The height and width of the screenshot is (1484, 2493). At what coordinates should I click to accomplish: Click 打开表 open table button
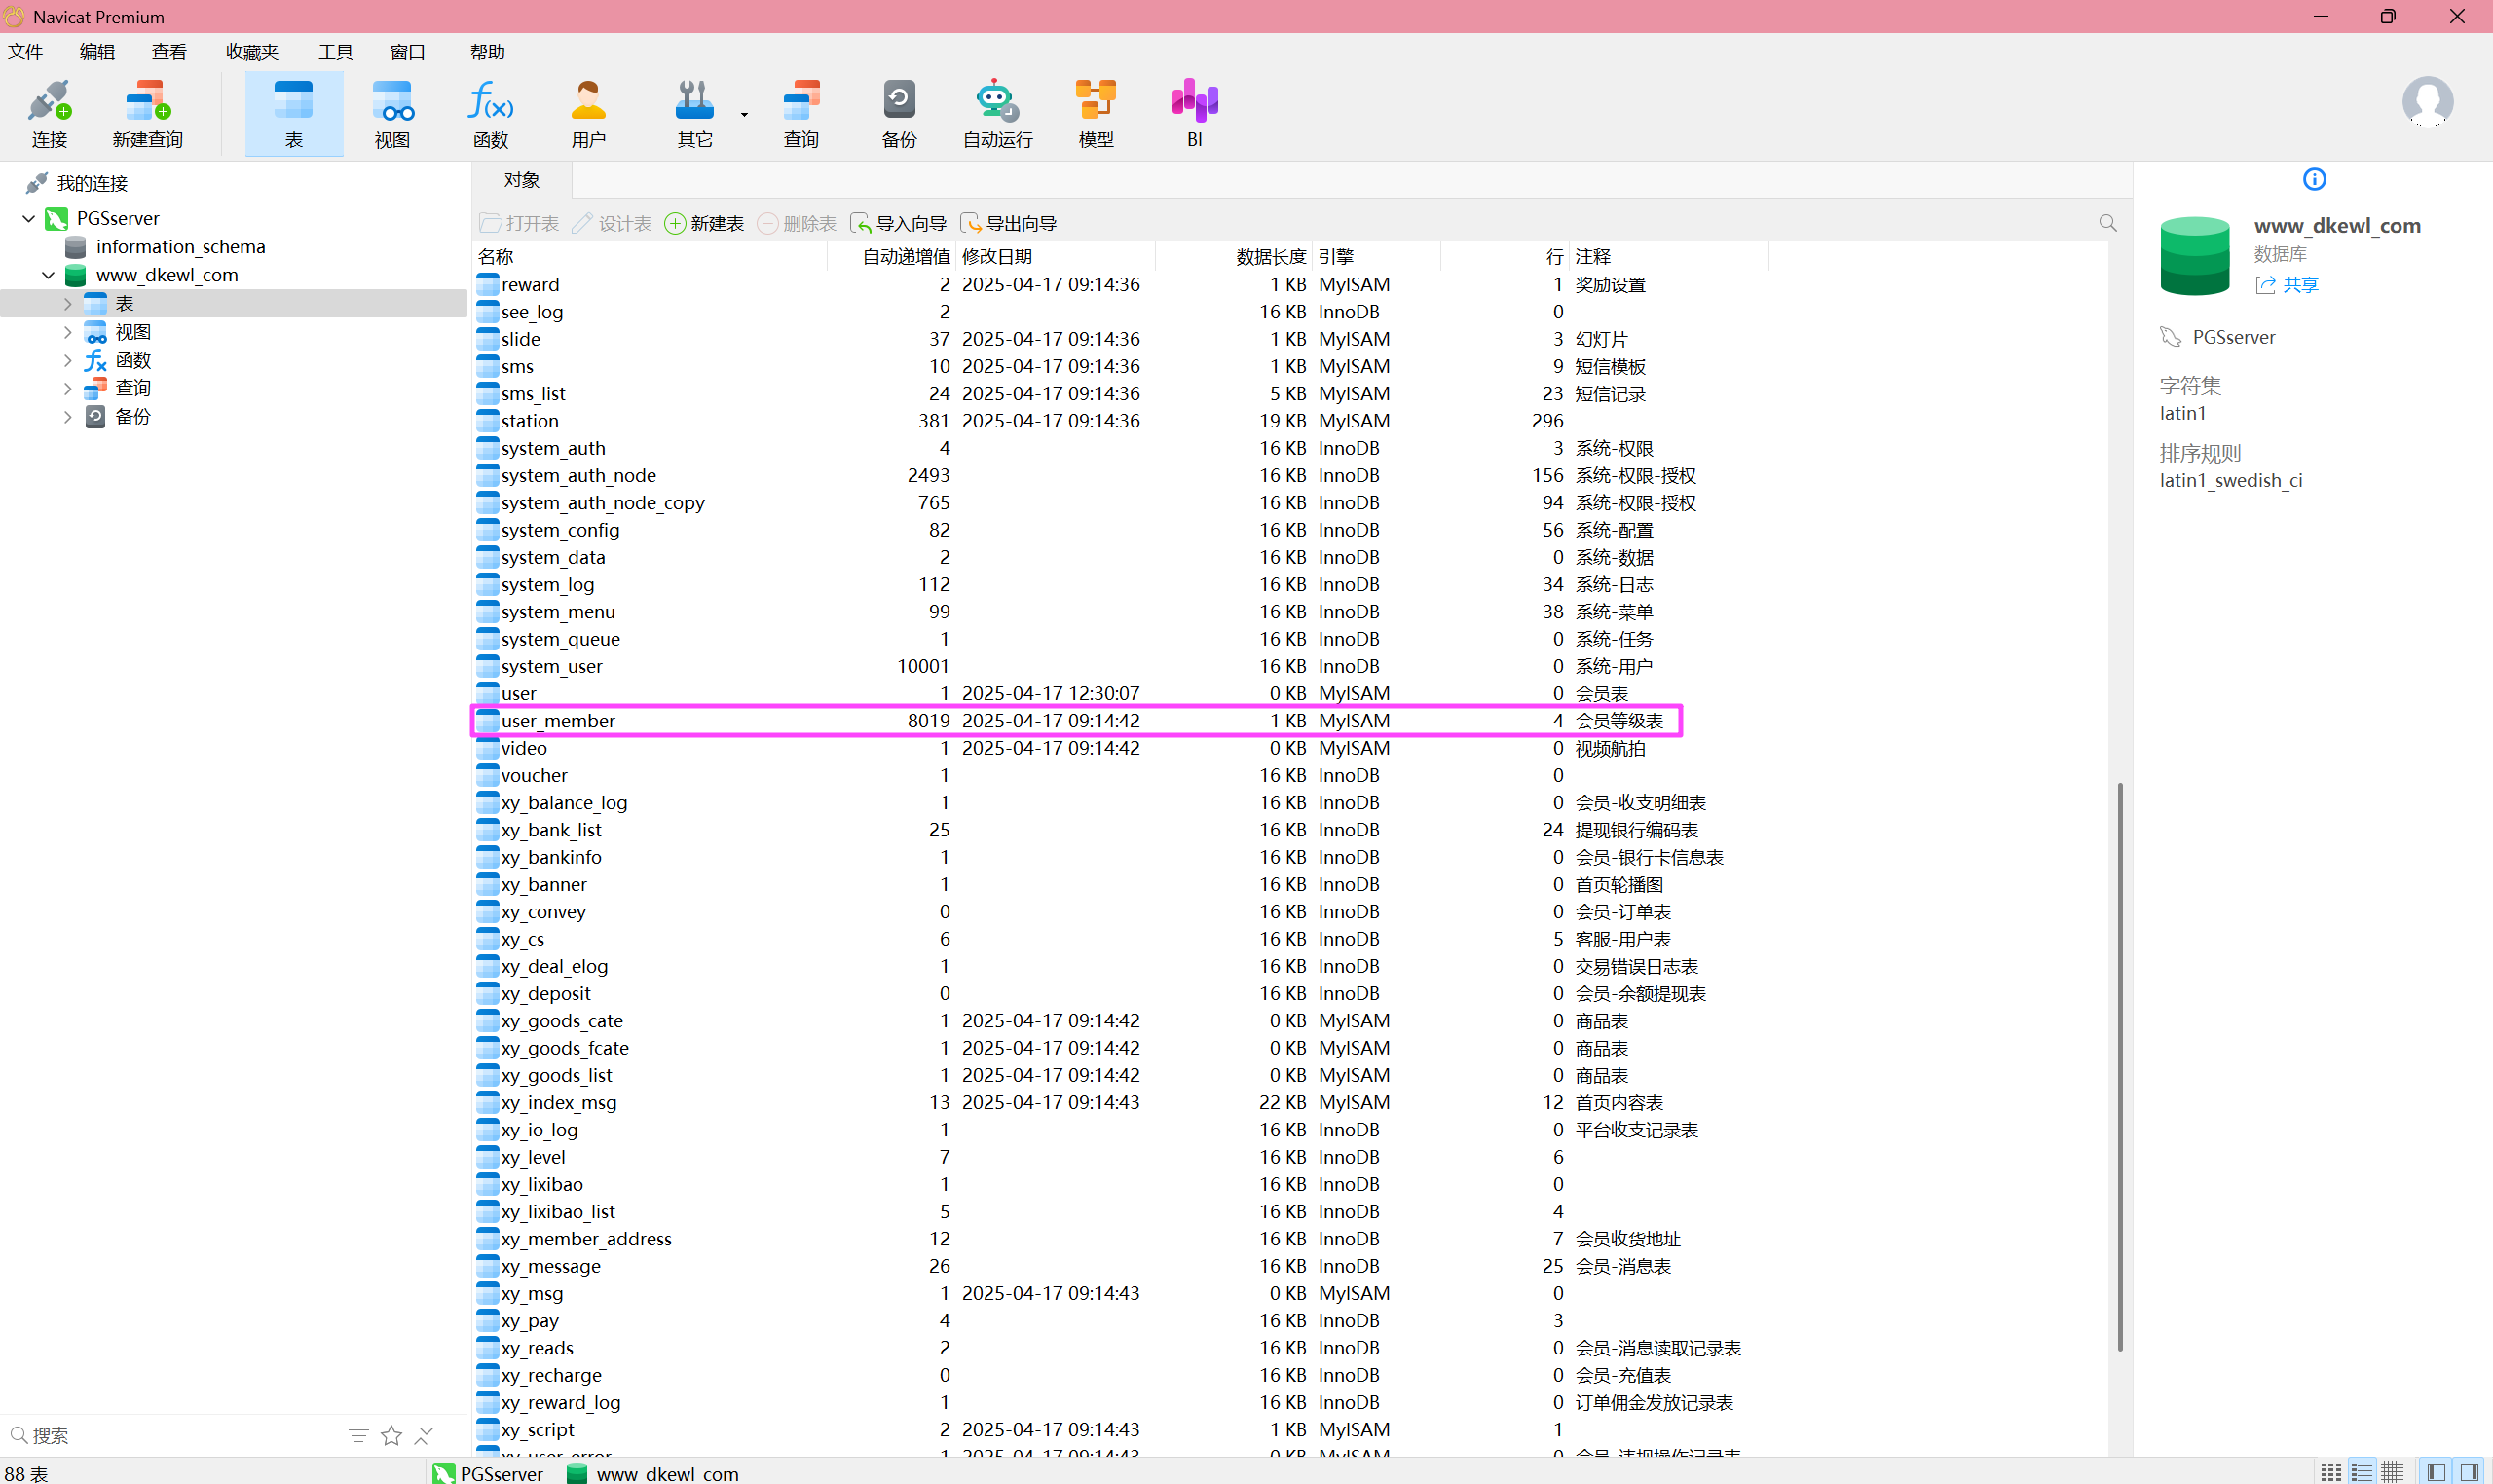pyautogui.click(x=520, y=223)
